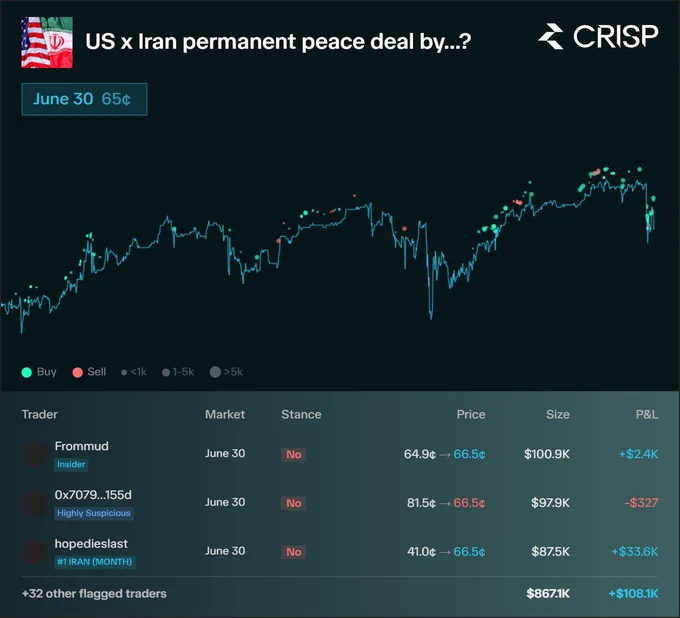Screen dimensions: 680x618
Task: Open trader Frommud's profile name
Action: click(x=82, y=446)
